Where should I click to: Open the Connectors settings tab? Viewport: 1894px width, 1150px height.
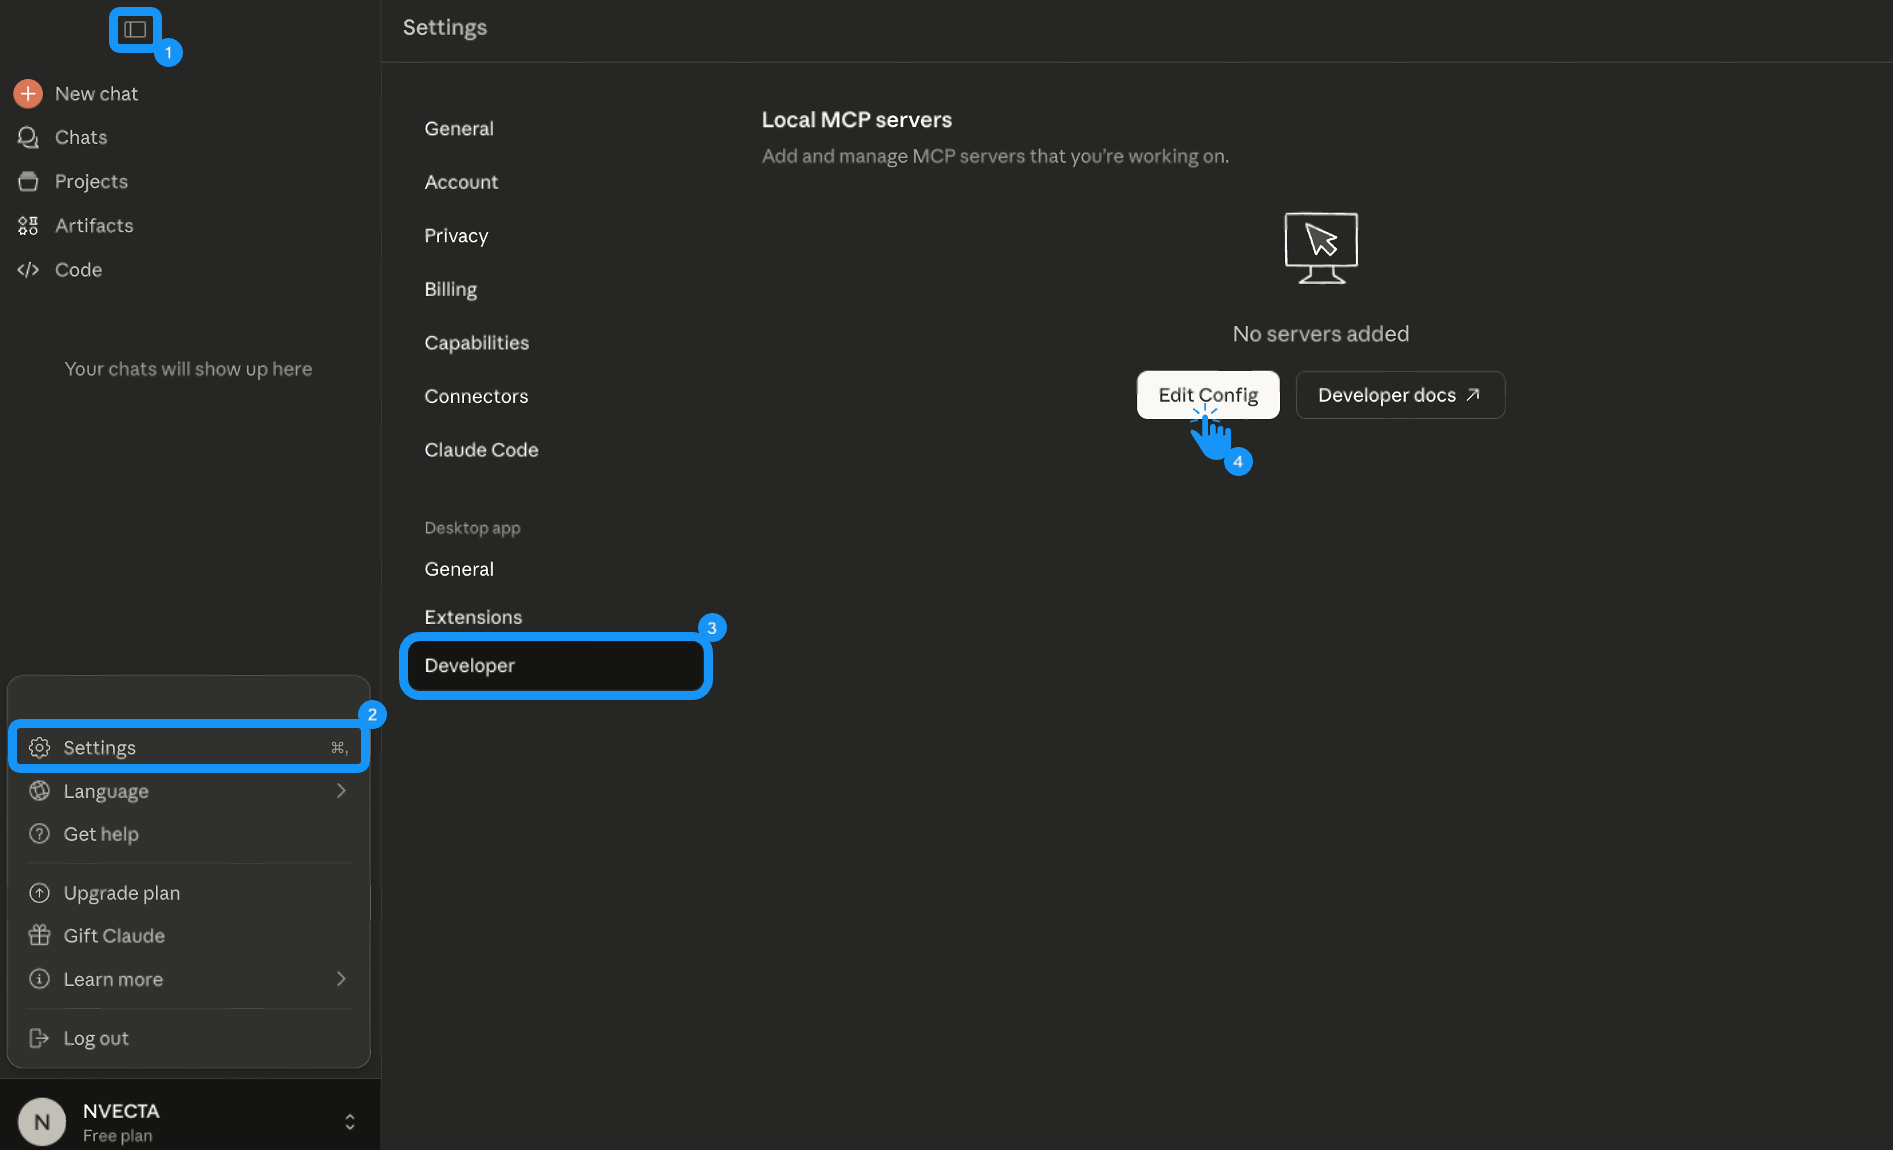point(476,397)
